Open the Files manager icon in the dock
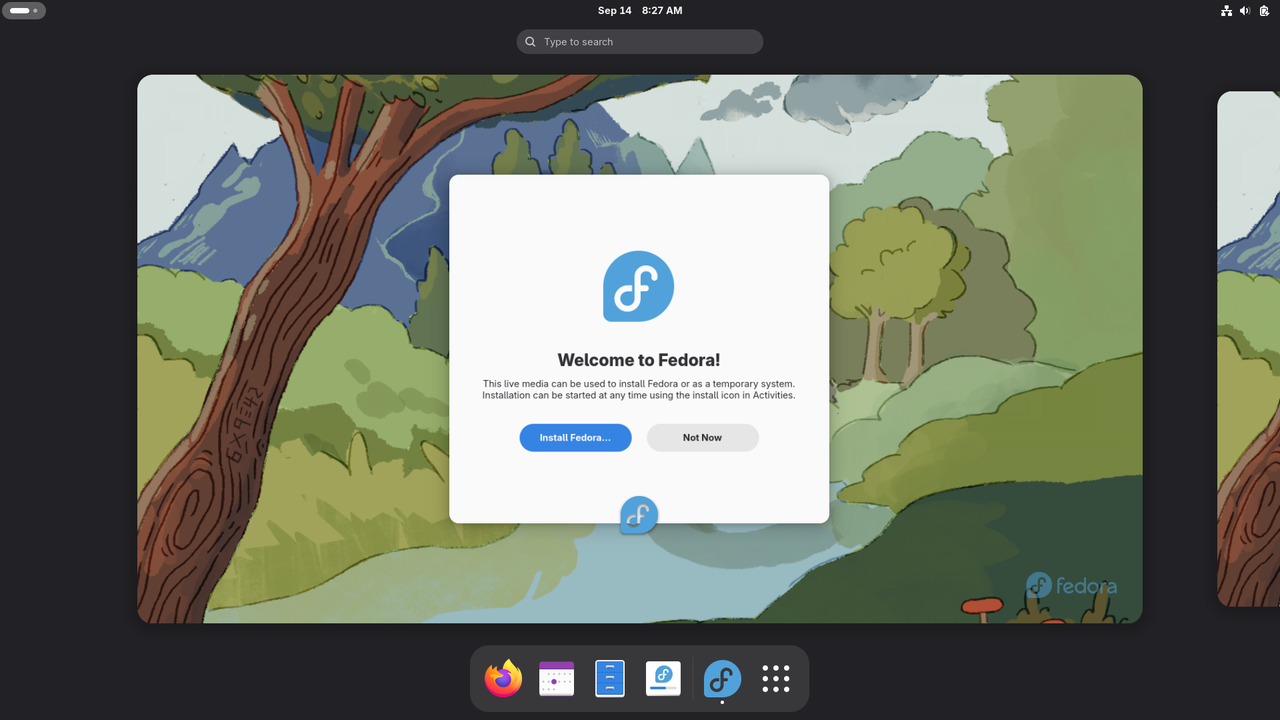1280x720 pixels. tap(610, 678)
